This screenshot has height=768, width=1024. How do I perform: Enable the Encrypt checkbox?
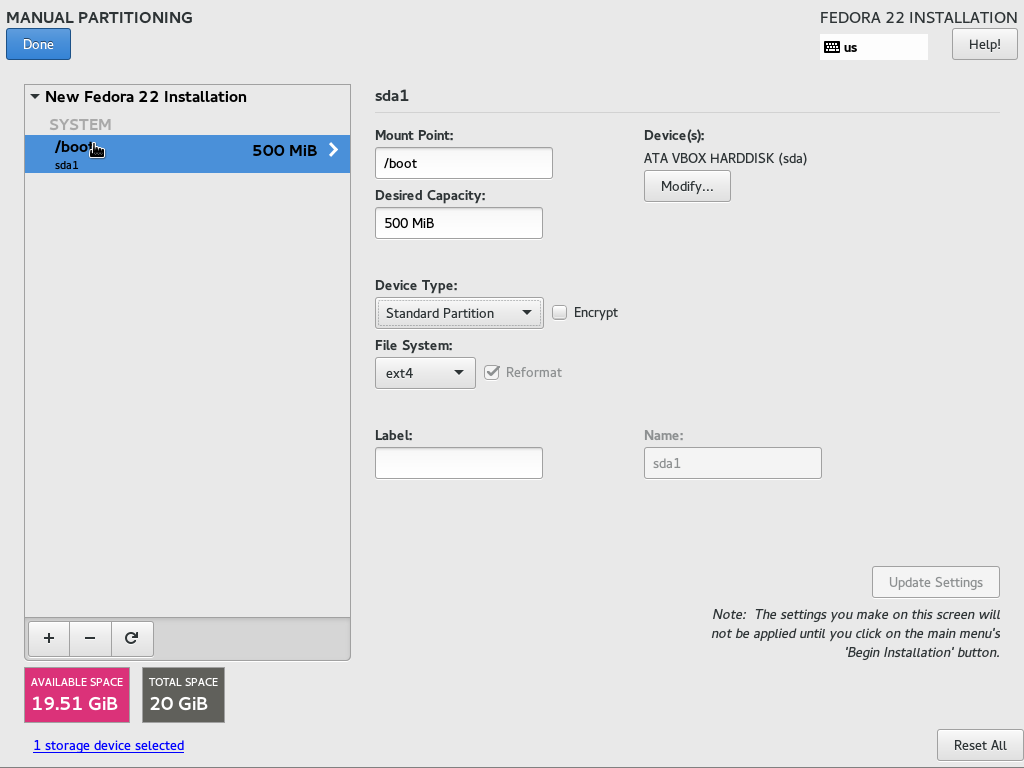559,313
